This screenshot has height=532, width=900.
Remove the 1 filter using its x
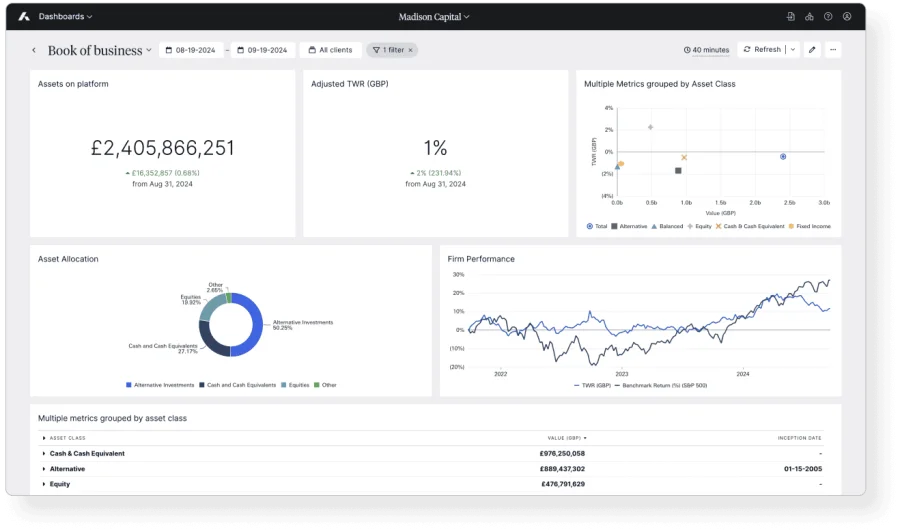[410, 51]
